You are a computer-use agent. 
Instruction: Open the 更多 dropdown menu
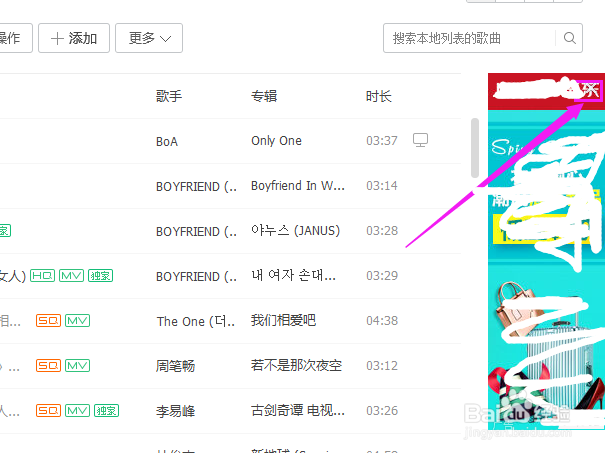click(149, 38)
